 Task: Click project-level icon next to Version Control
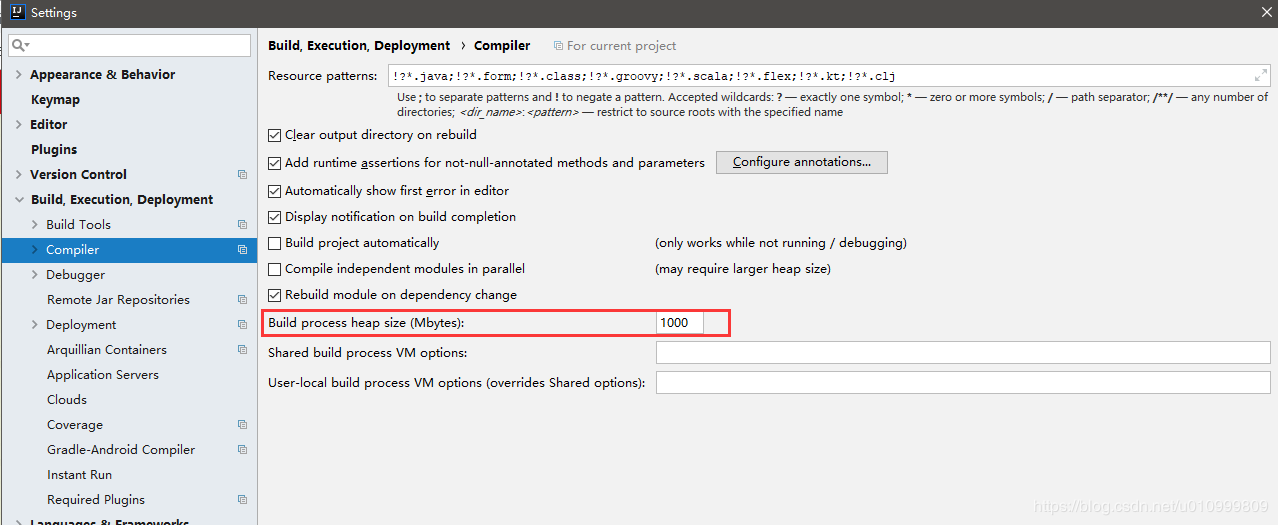tap(242, 174)
